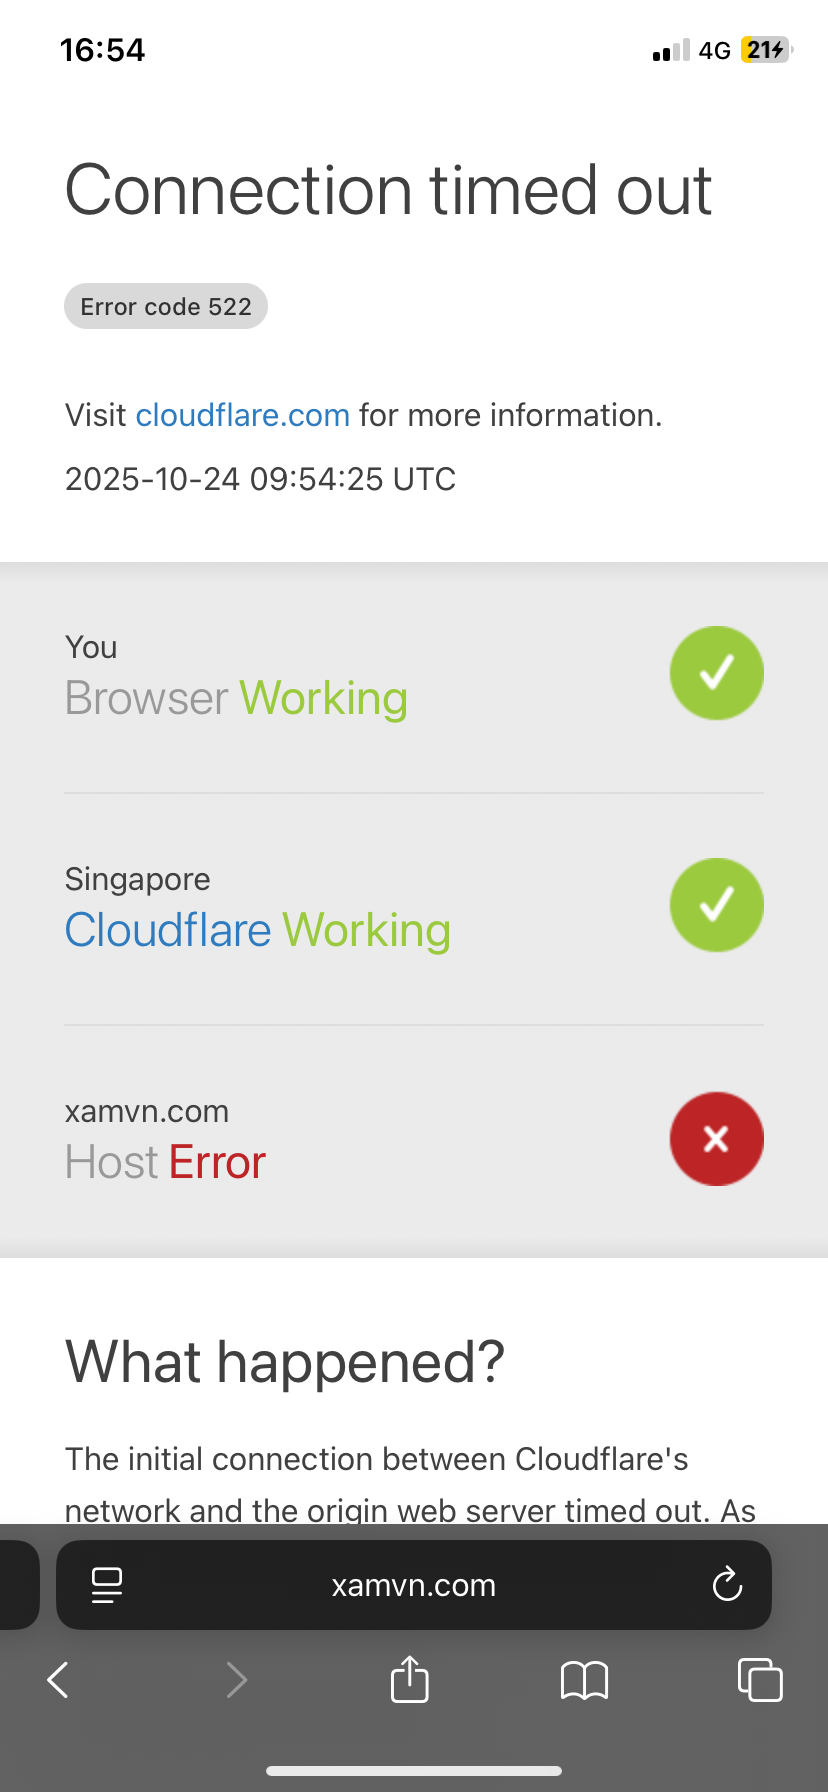Click the green Browser Working checkmark
The width and height of the screenshot is (828, 1792).
tap(716, 673)
